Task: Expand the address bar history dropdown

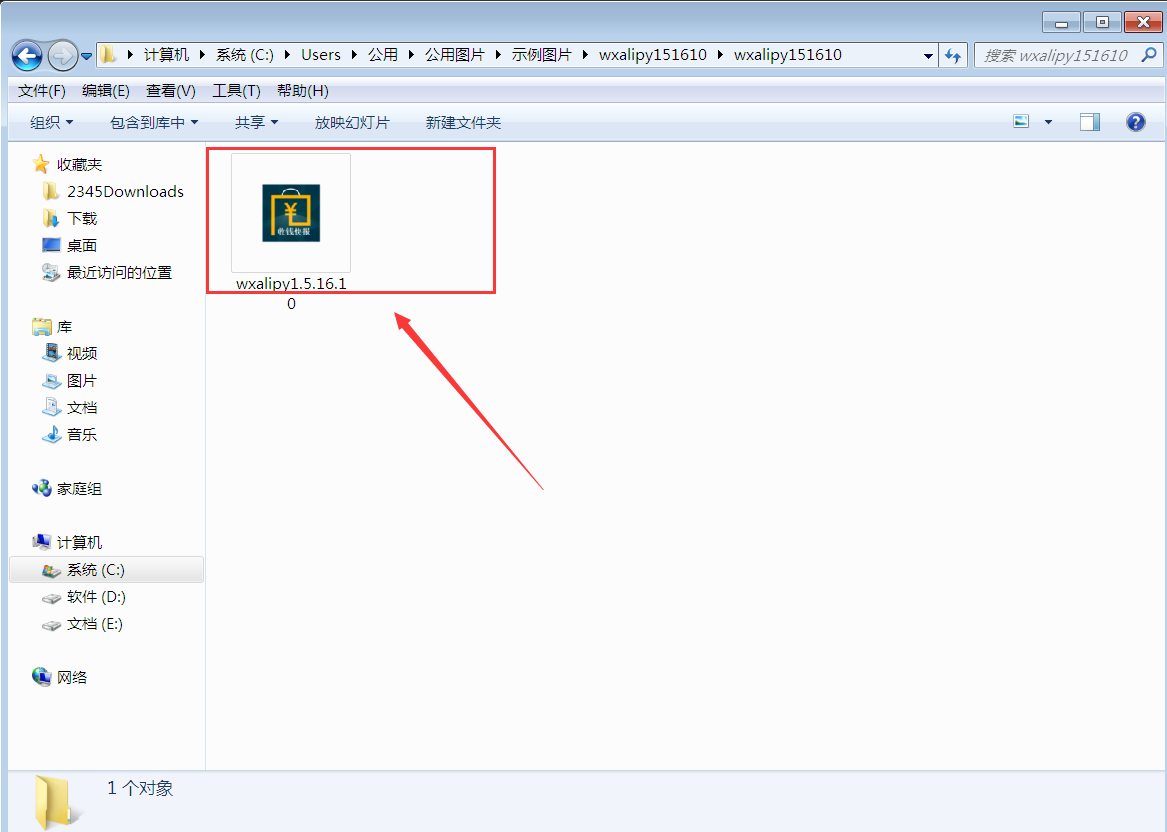Action: (928, 56)
